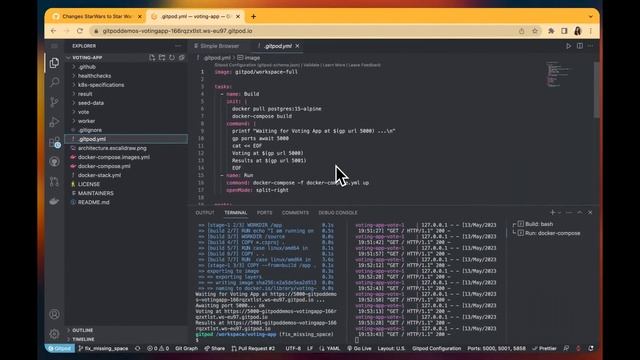Go back in the browser

[x=53, y=31]
